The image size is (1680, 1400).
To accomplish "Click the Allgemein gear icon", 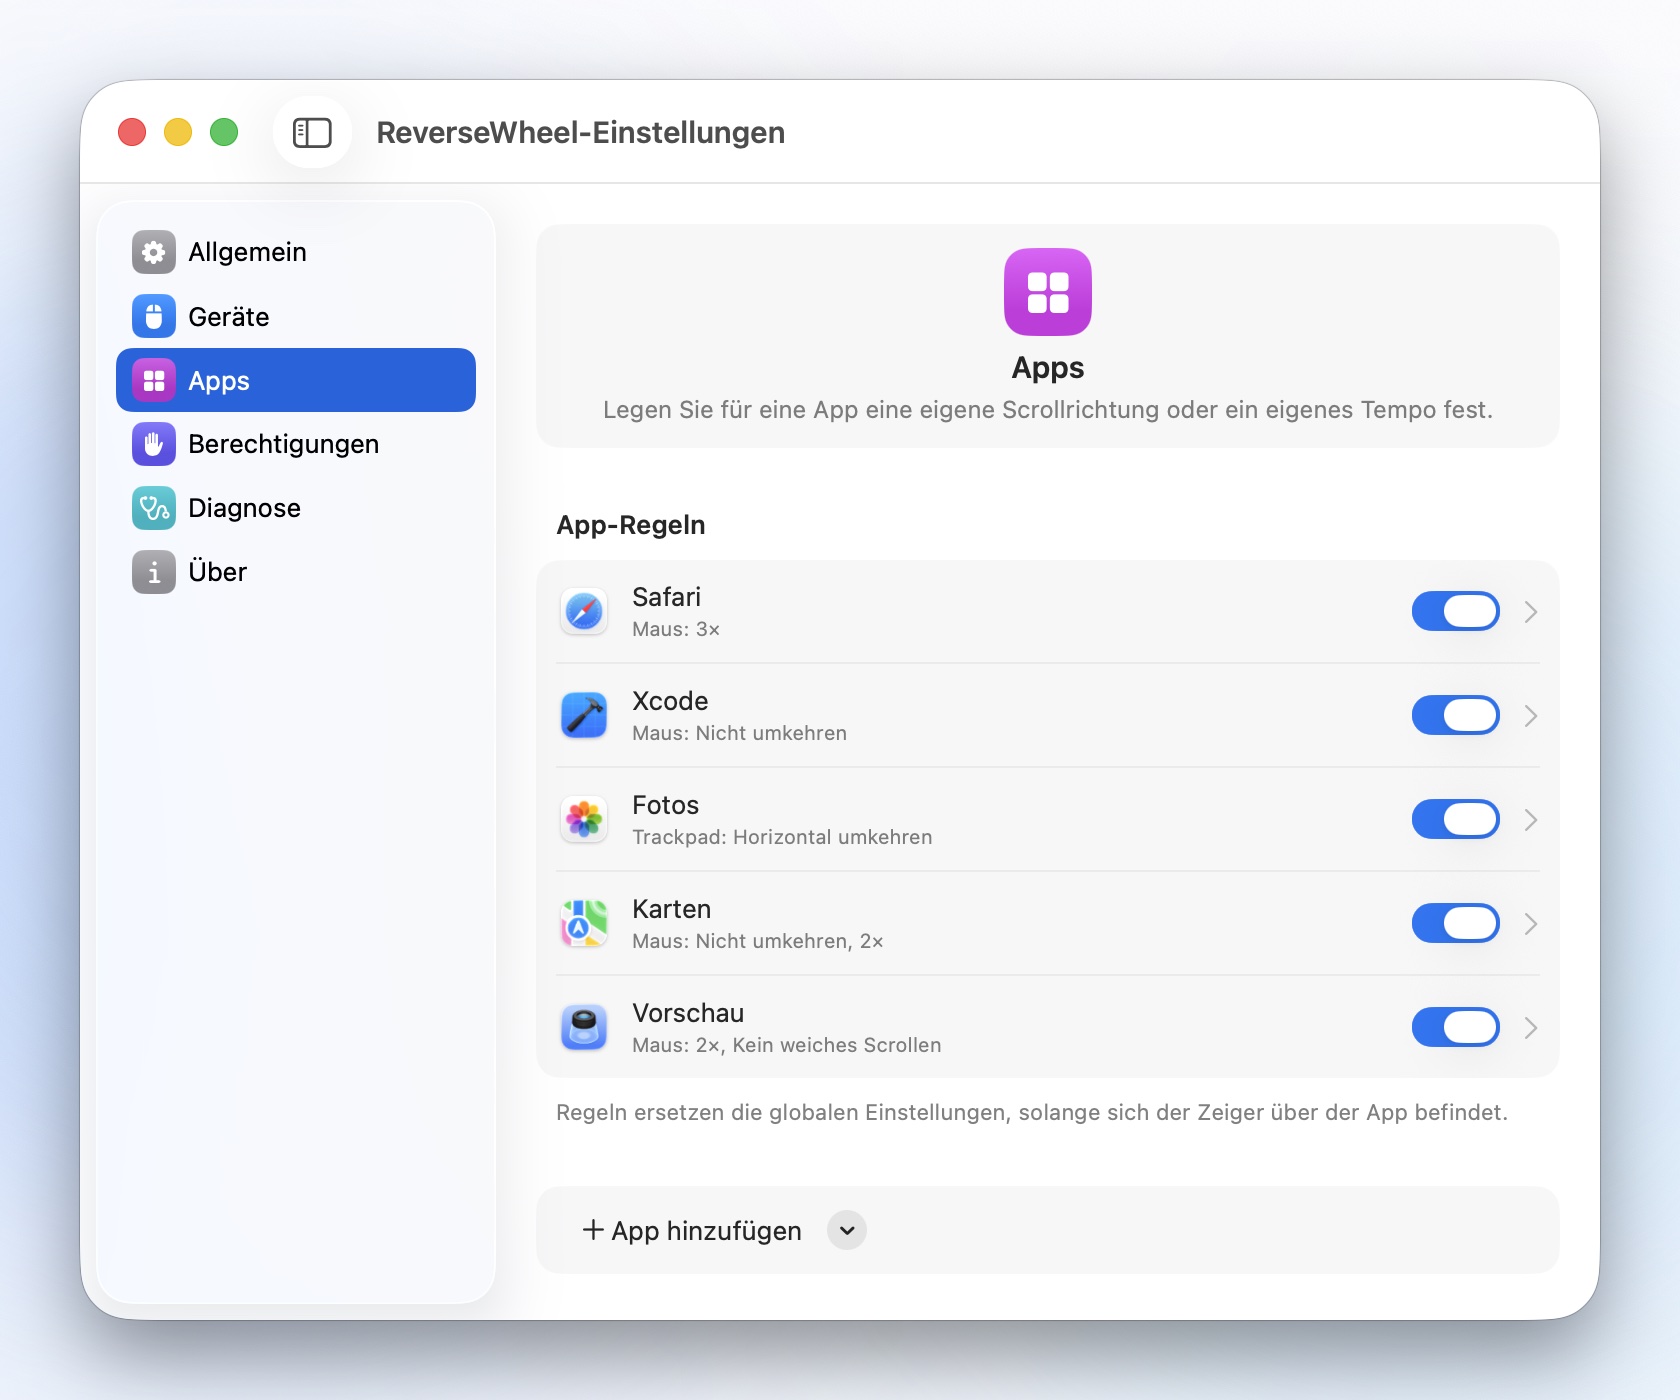I will coord(154,252).
